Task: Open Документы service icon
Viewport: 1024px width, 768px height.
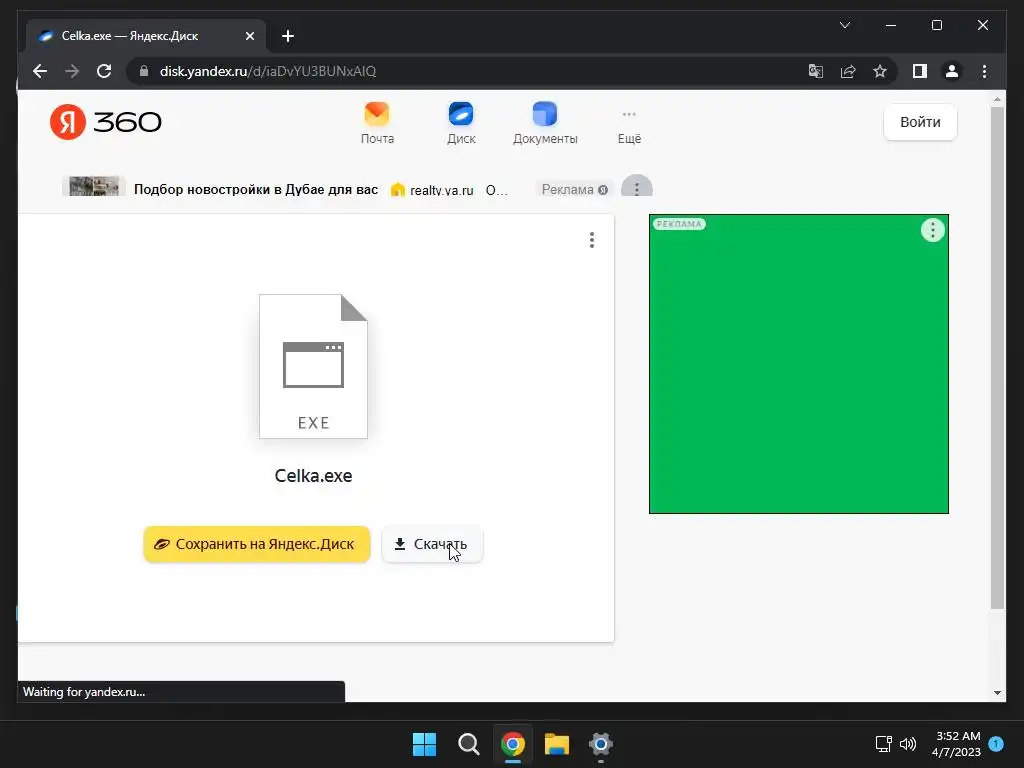Action: pyautogui.click(x=545, y=123)
